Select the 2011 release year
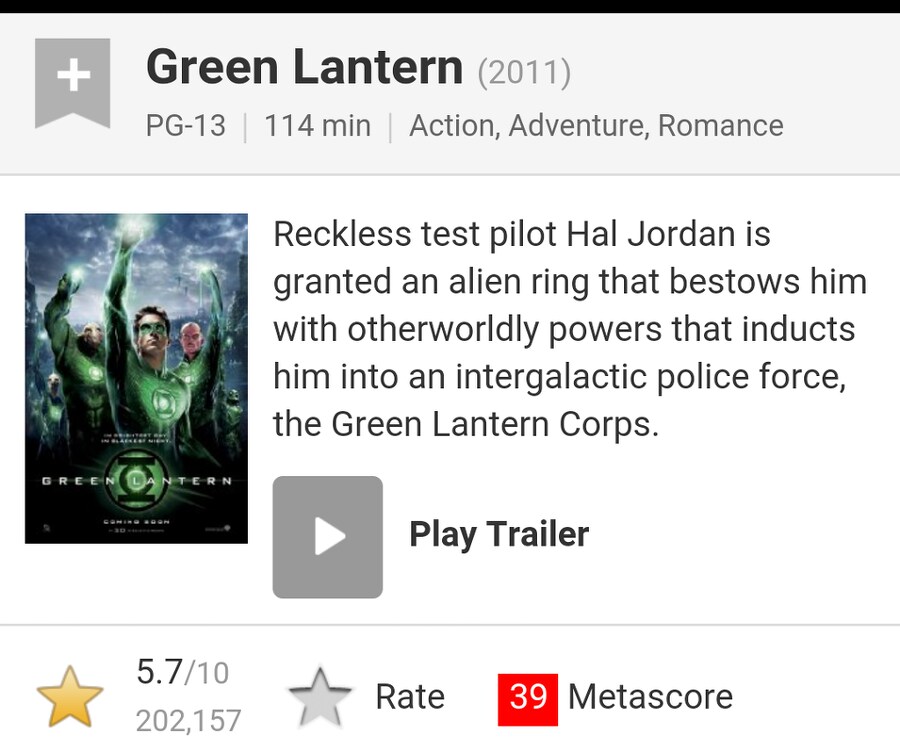The height and width of the screenshot is (752, 900). coord(524,73)
